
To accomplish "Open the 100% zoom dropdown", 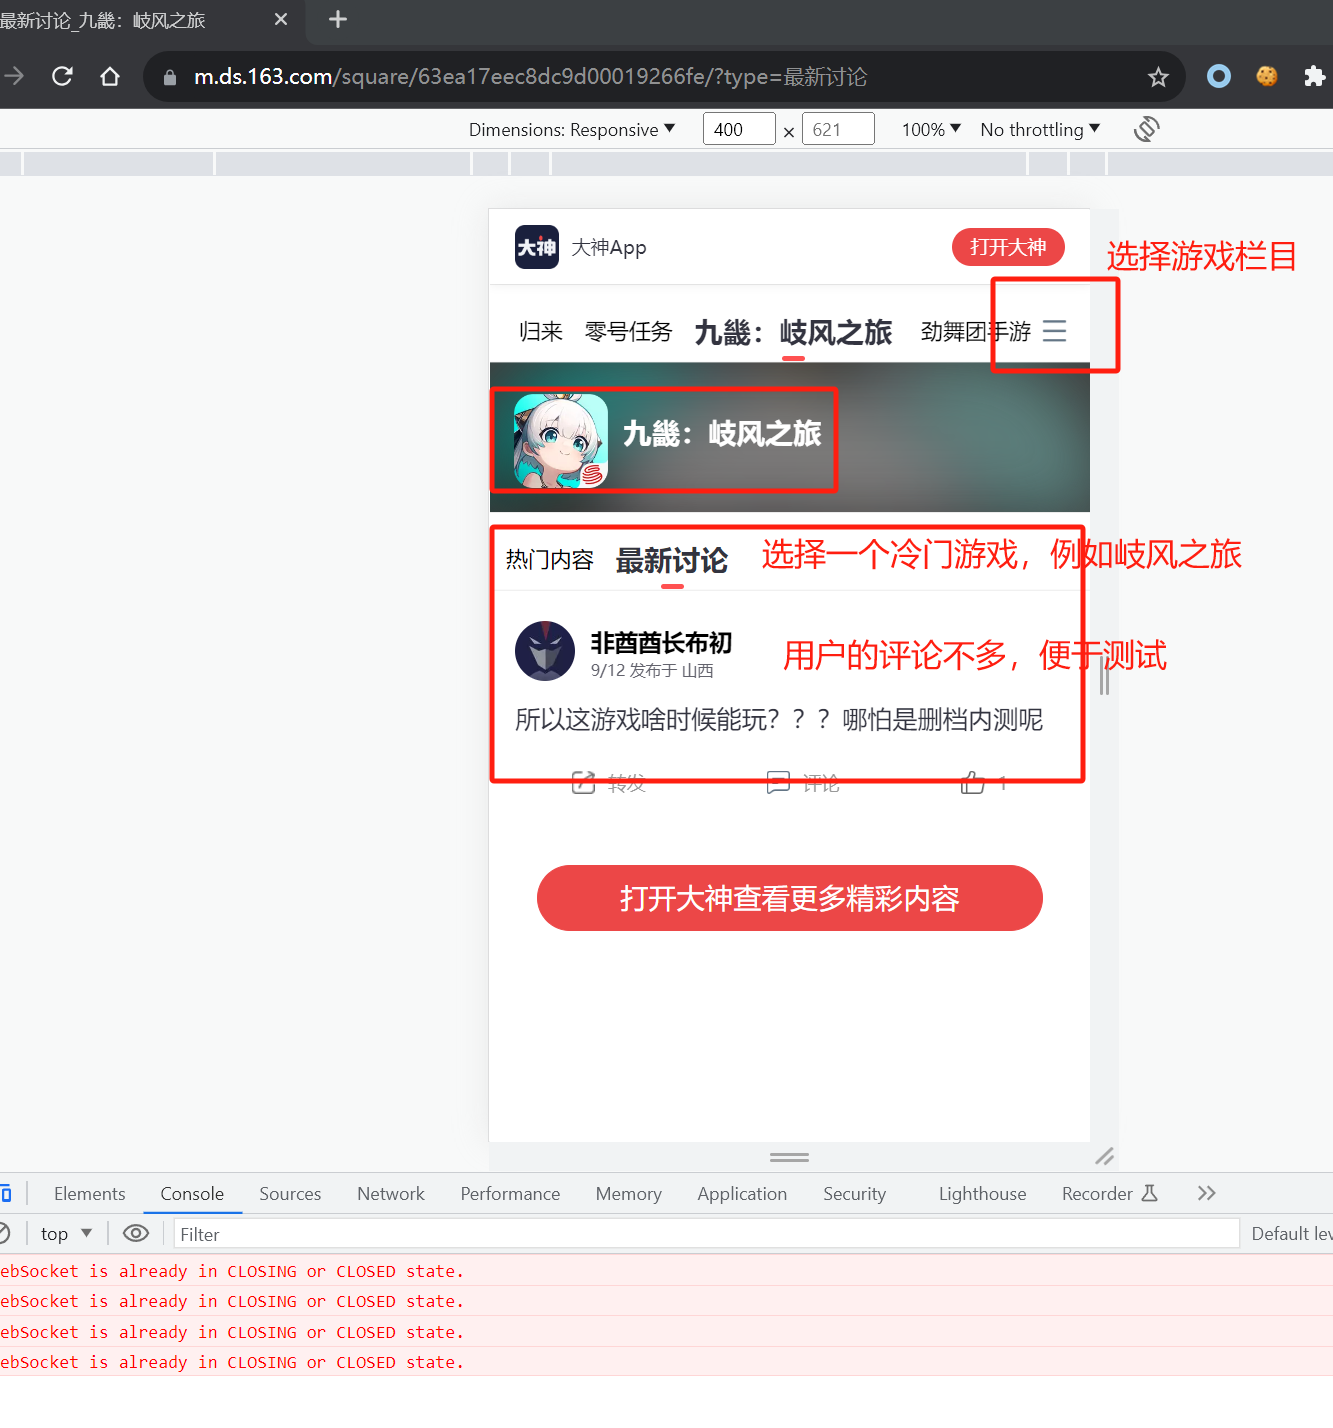I will coord(931,129).
